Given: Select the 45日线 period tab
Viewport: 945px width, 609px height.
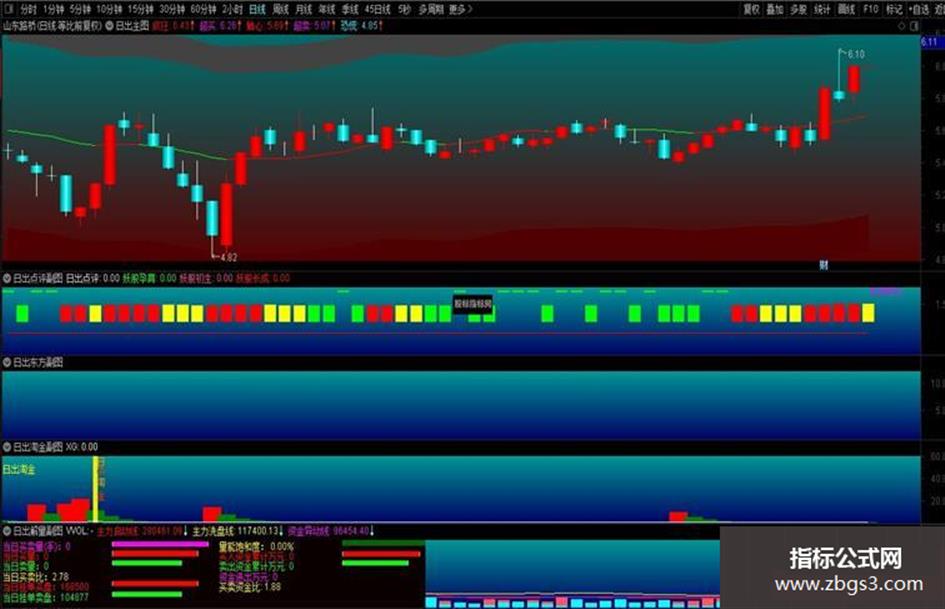Looking at the screenshot, I should [x=377, y=9].
